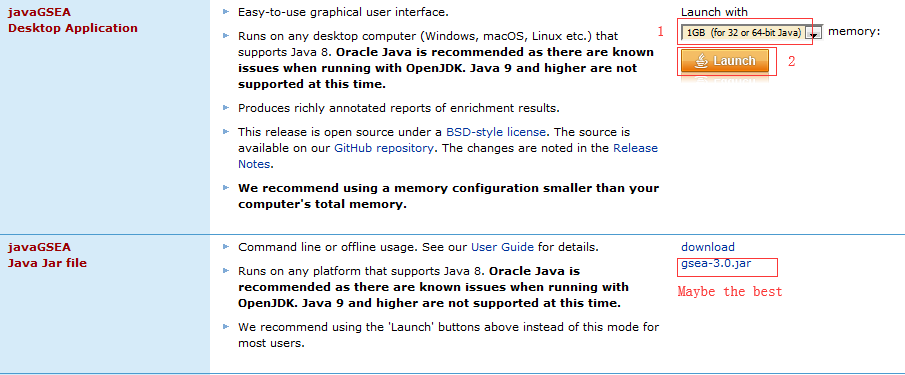Image resolution: width=905 pixels, height=375 pixels.
Task: Open the User Guide link
Action: coord(502,248)
